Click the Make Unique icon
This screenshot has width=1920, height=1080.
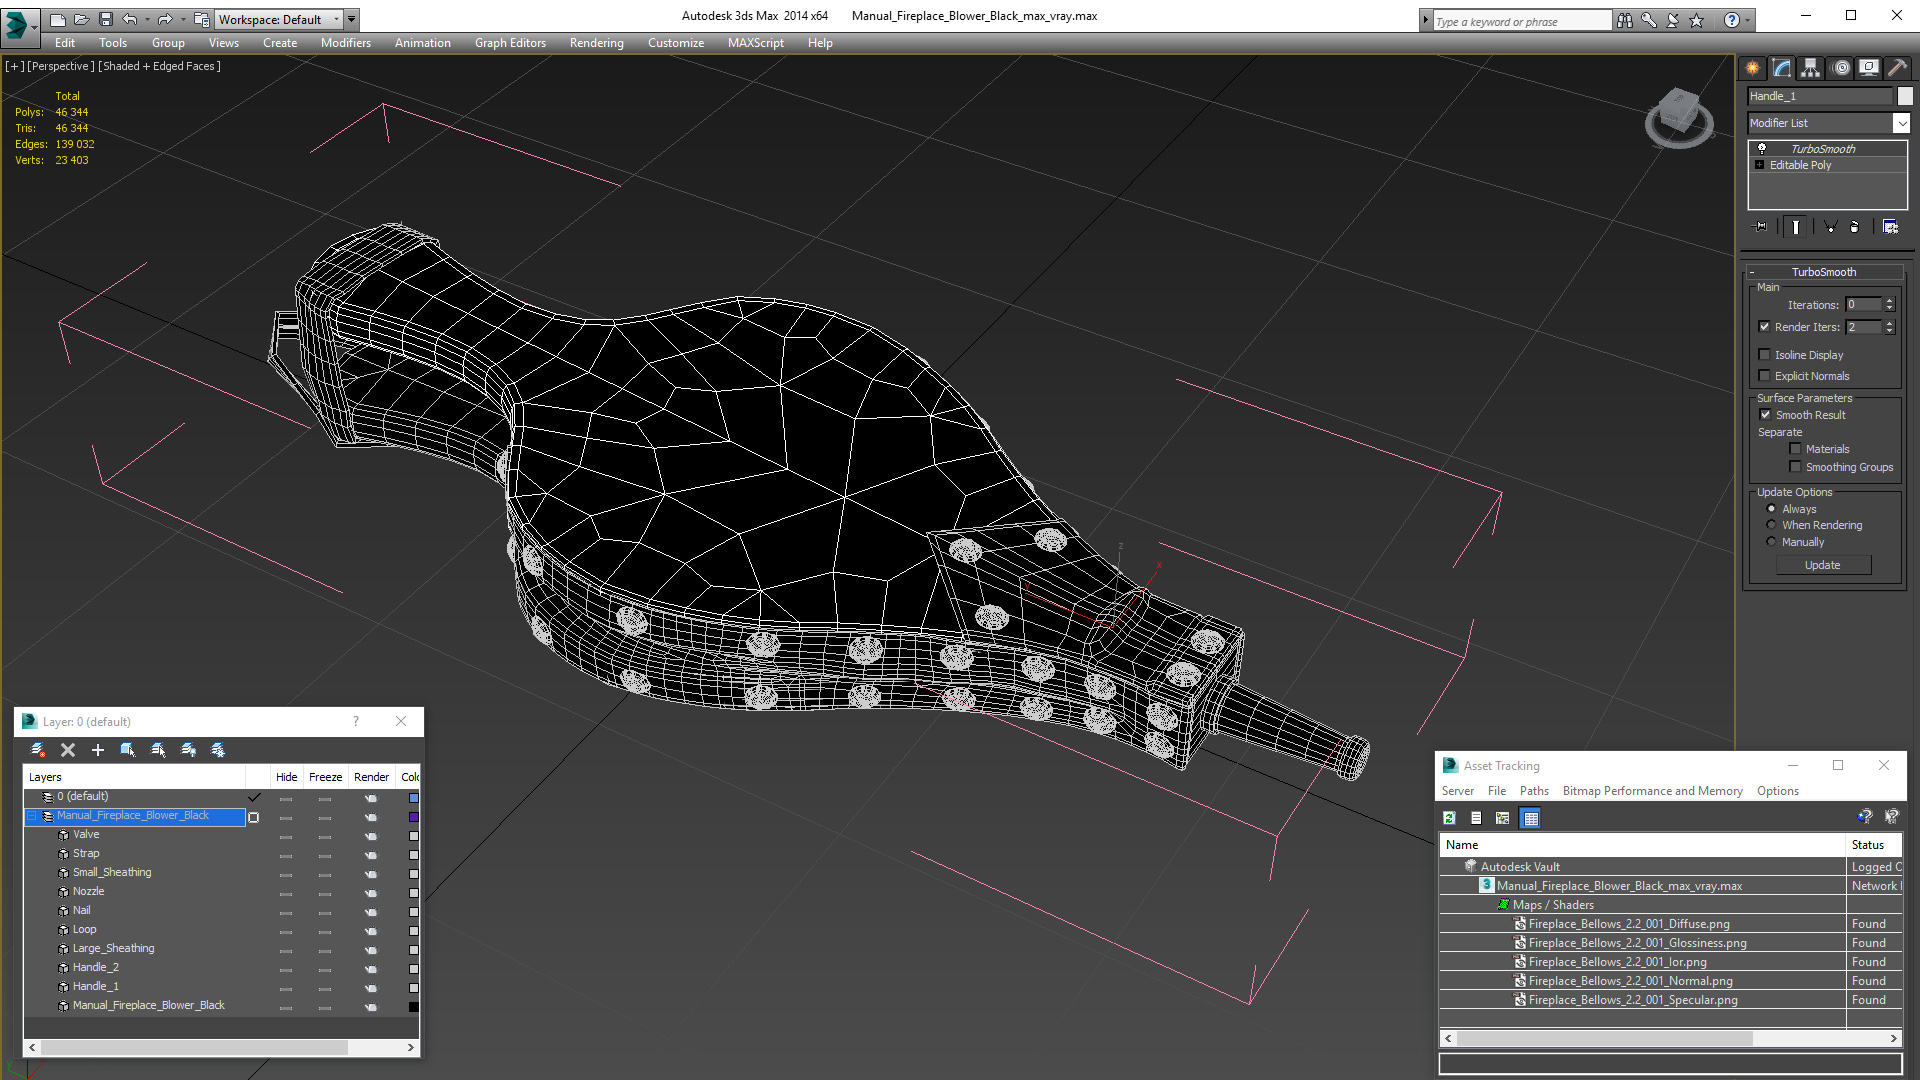(1830, 227)
